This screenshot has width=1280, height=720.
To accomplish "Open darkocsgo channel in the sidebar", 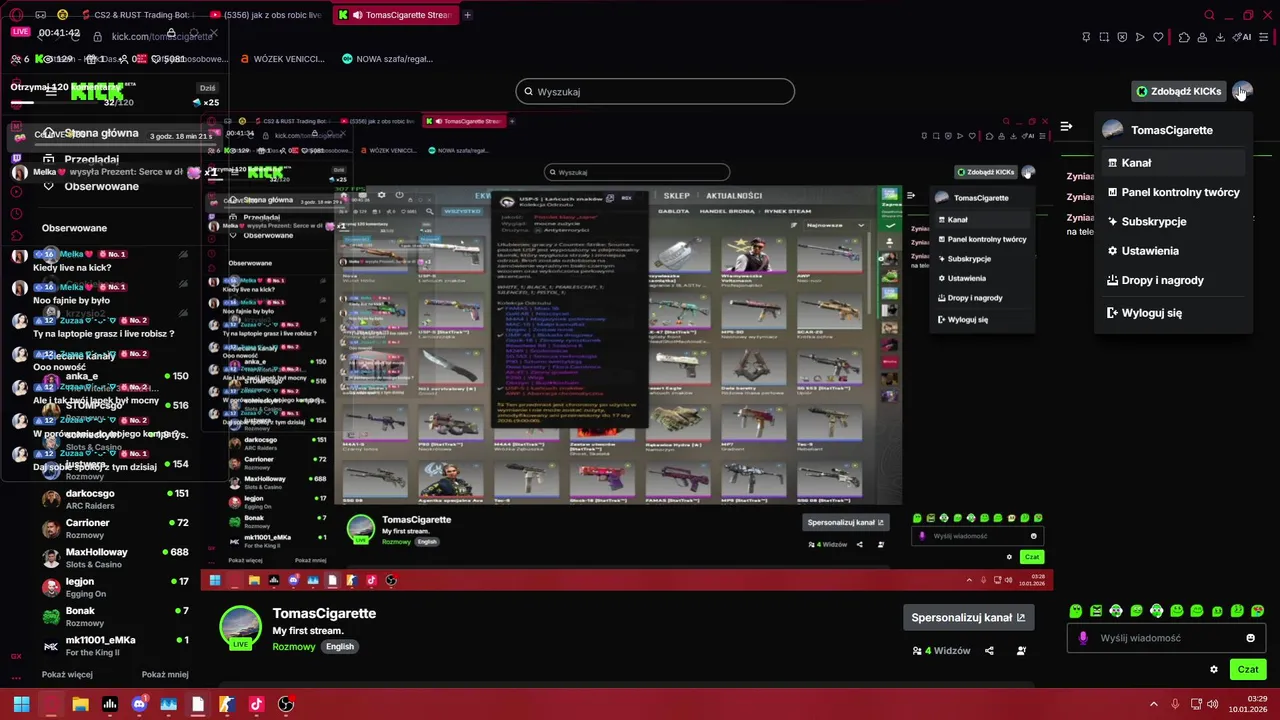I will (x=115, y=499).
